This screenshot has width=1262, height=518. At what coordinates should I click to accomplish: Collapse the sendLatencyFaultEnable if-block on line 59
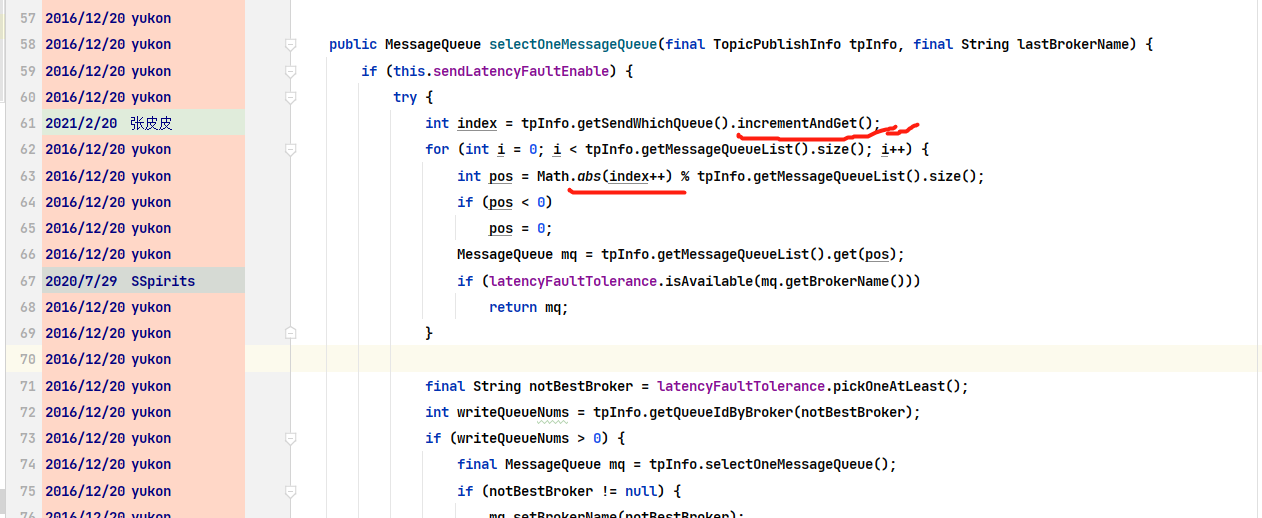point(290,71)
